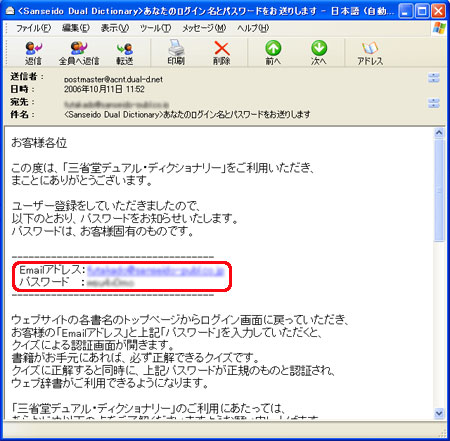The width and height of the screenshot is (450, 441).
Task: Click the vertical scrollbar thumb
Action: (x=439, y=190)
